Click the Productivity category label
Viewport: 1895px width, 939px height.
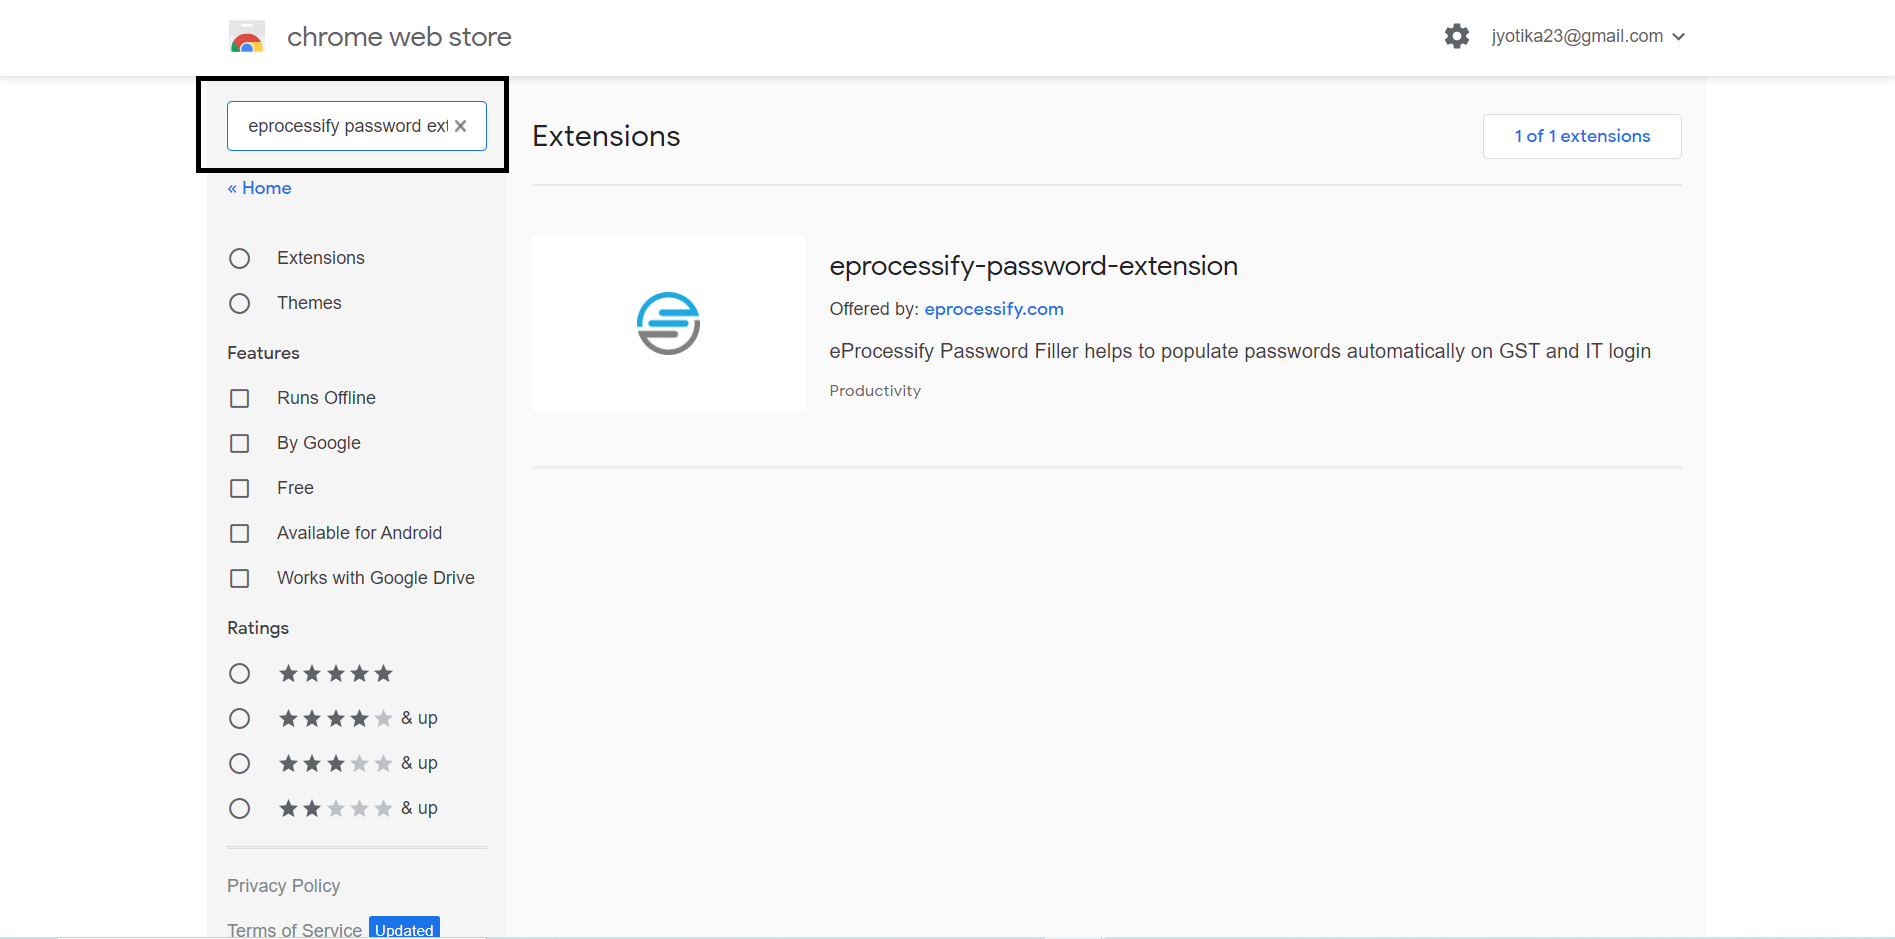[875, 391]
